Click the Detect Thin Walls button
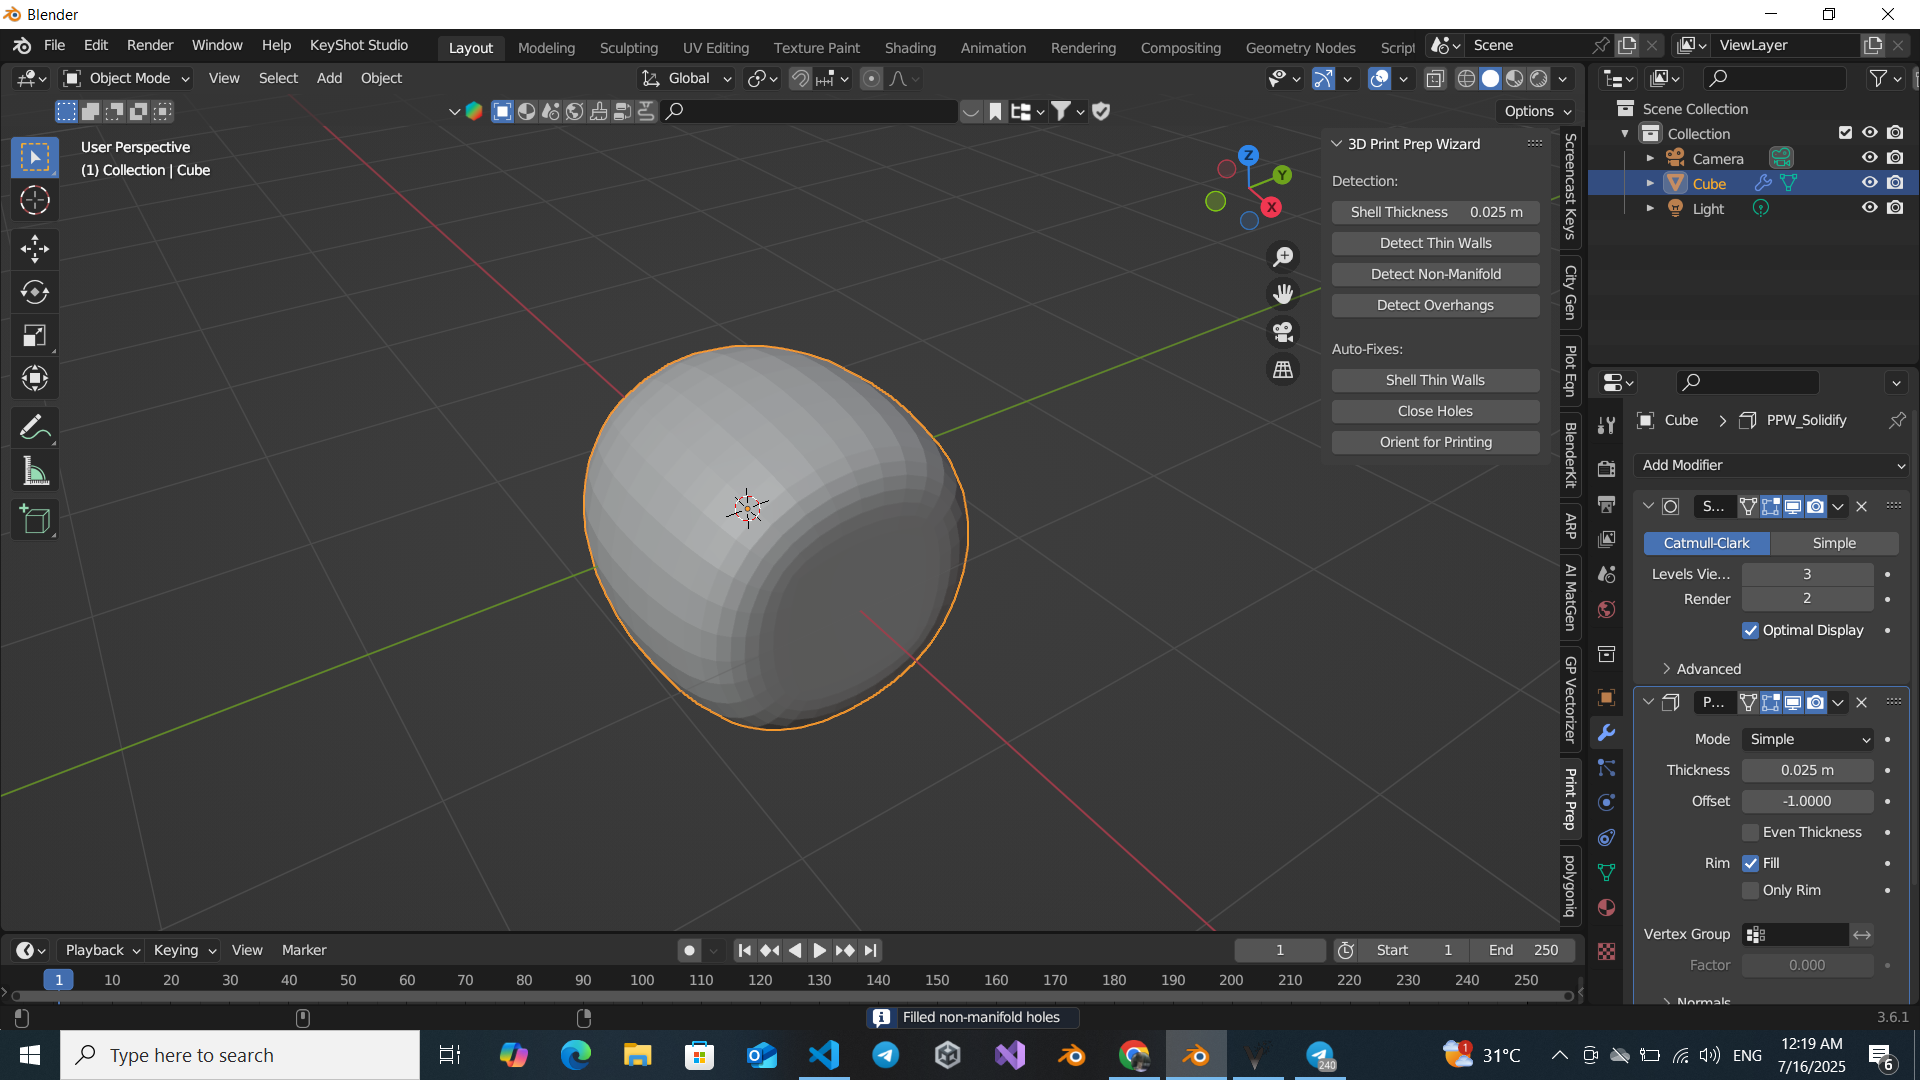Image resolution: width=1920 pixels, height=1080 pixels. (x=1435, y=243)
